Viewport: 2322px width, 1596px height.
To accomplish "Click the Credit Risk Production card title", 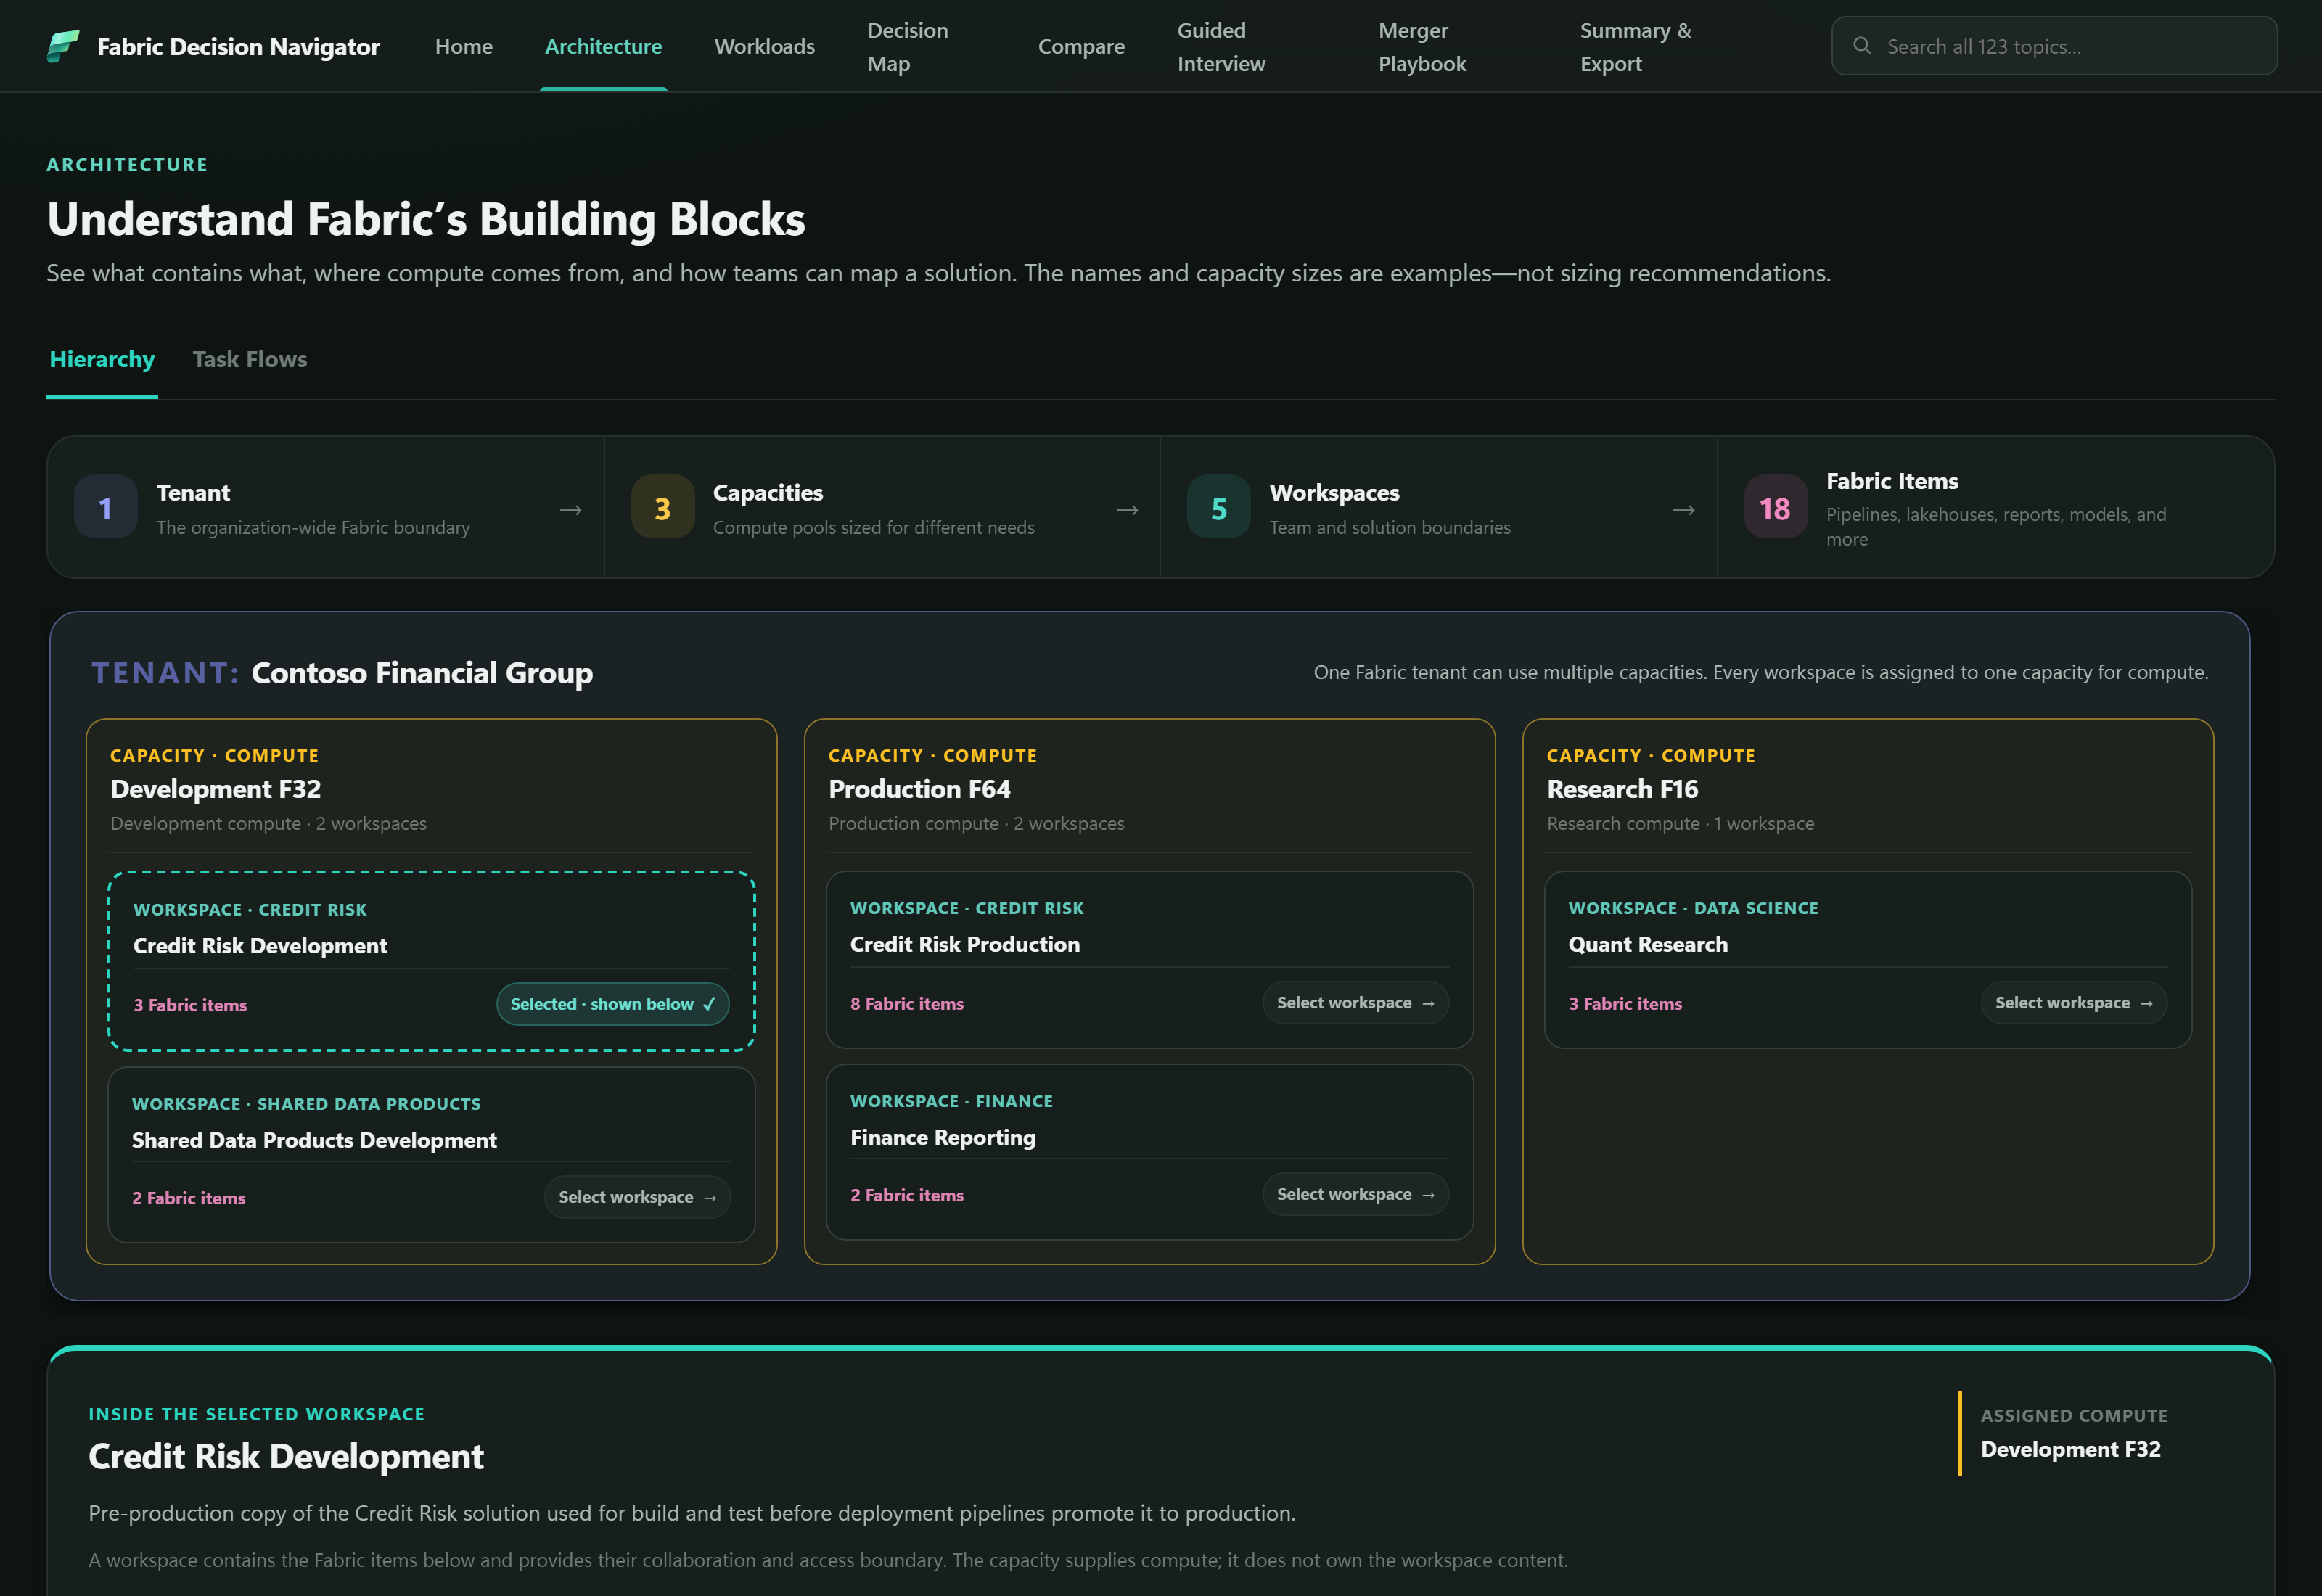I will tap(965, 944).
